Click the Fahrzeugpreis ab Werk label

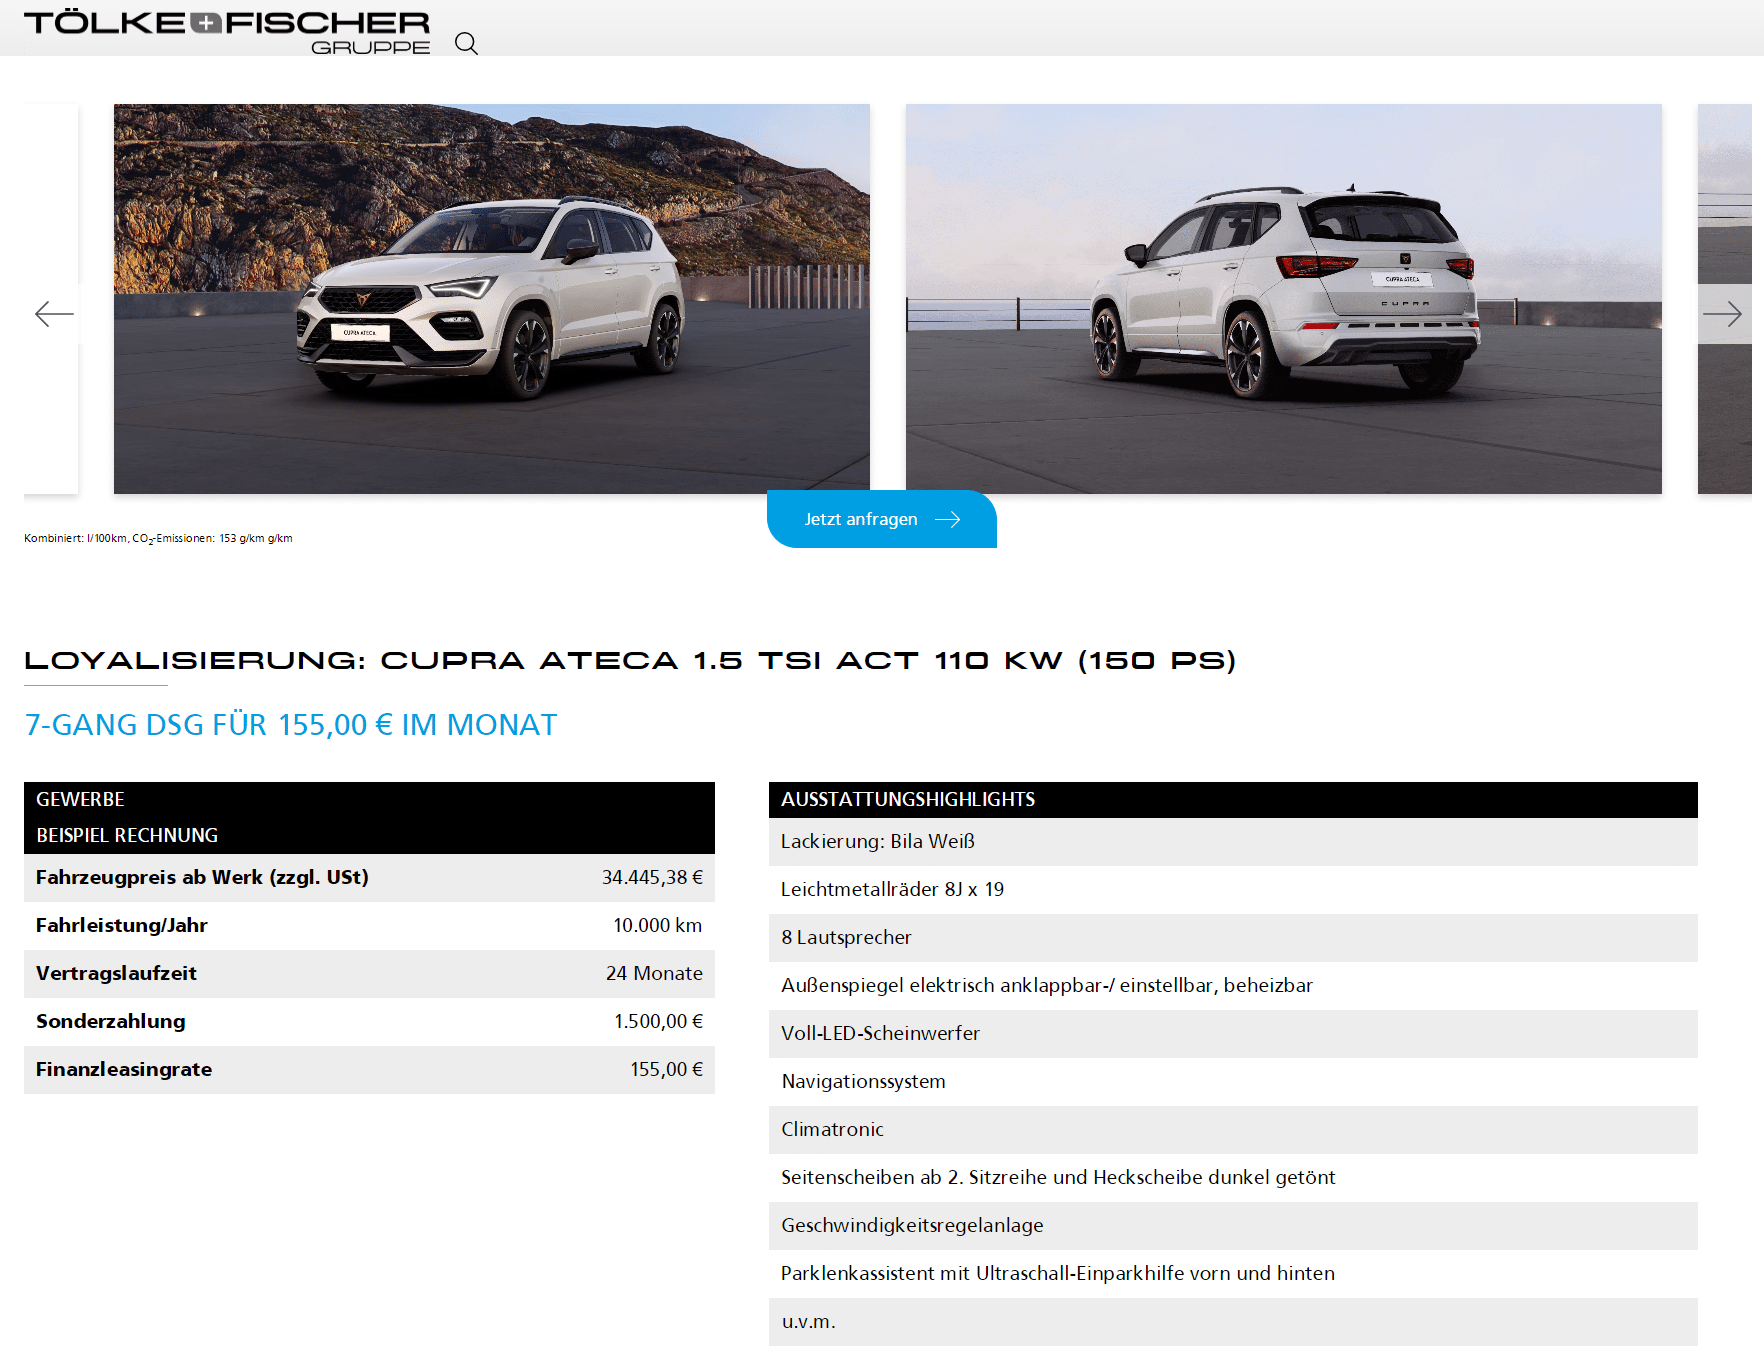[202, 877]
